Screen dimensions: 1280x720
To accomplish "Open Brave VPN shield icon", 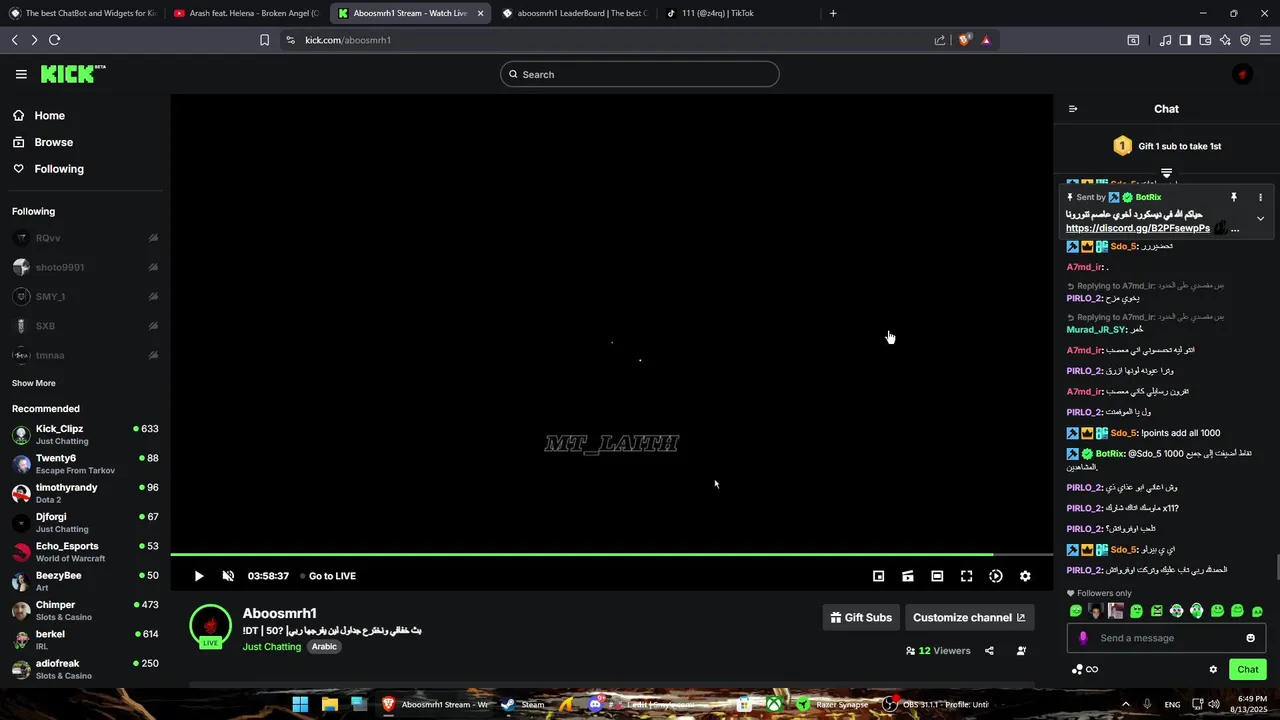I will tap(1245, 40).
